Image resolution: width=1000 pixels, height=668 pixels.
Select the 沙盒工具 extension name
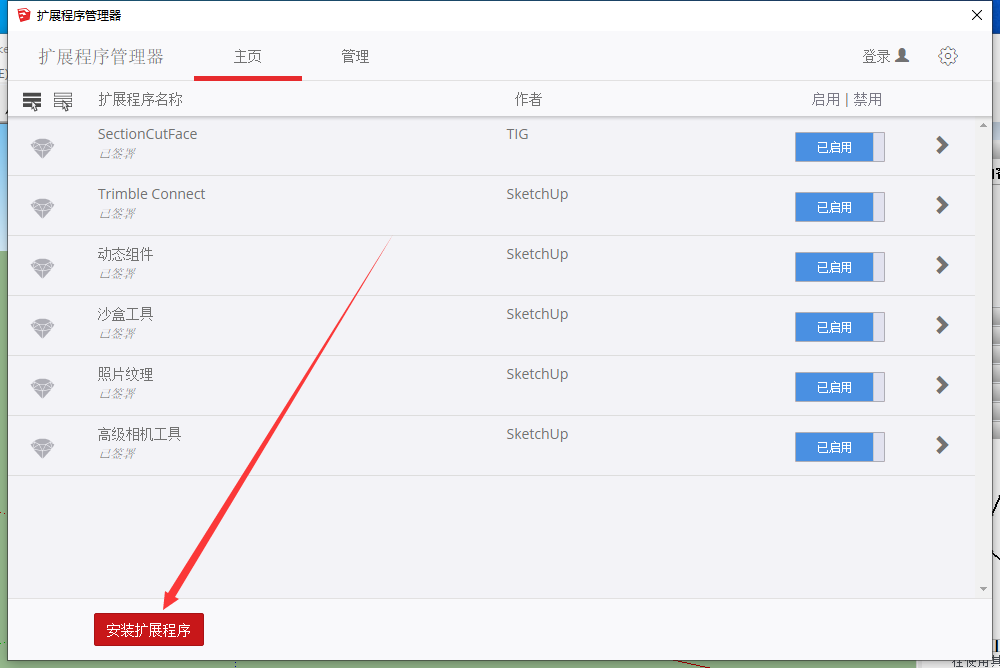pyautogui.click(x=125, y=314)
